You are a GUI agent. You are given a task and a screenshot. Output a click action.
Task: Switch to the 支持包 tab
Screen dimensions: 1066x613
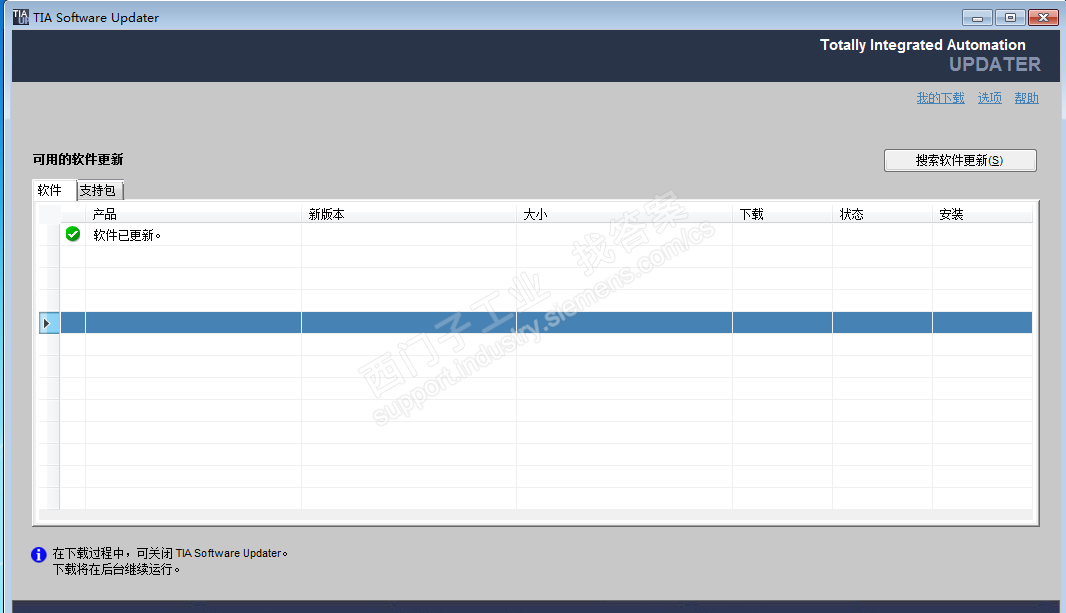[x=99, y=190]
